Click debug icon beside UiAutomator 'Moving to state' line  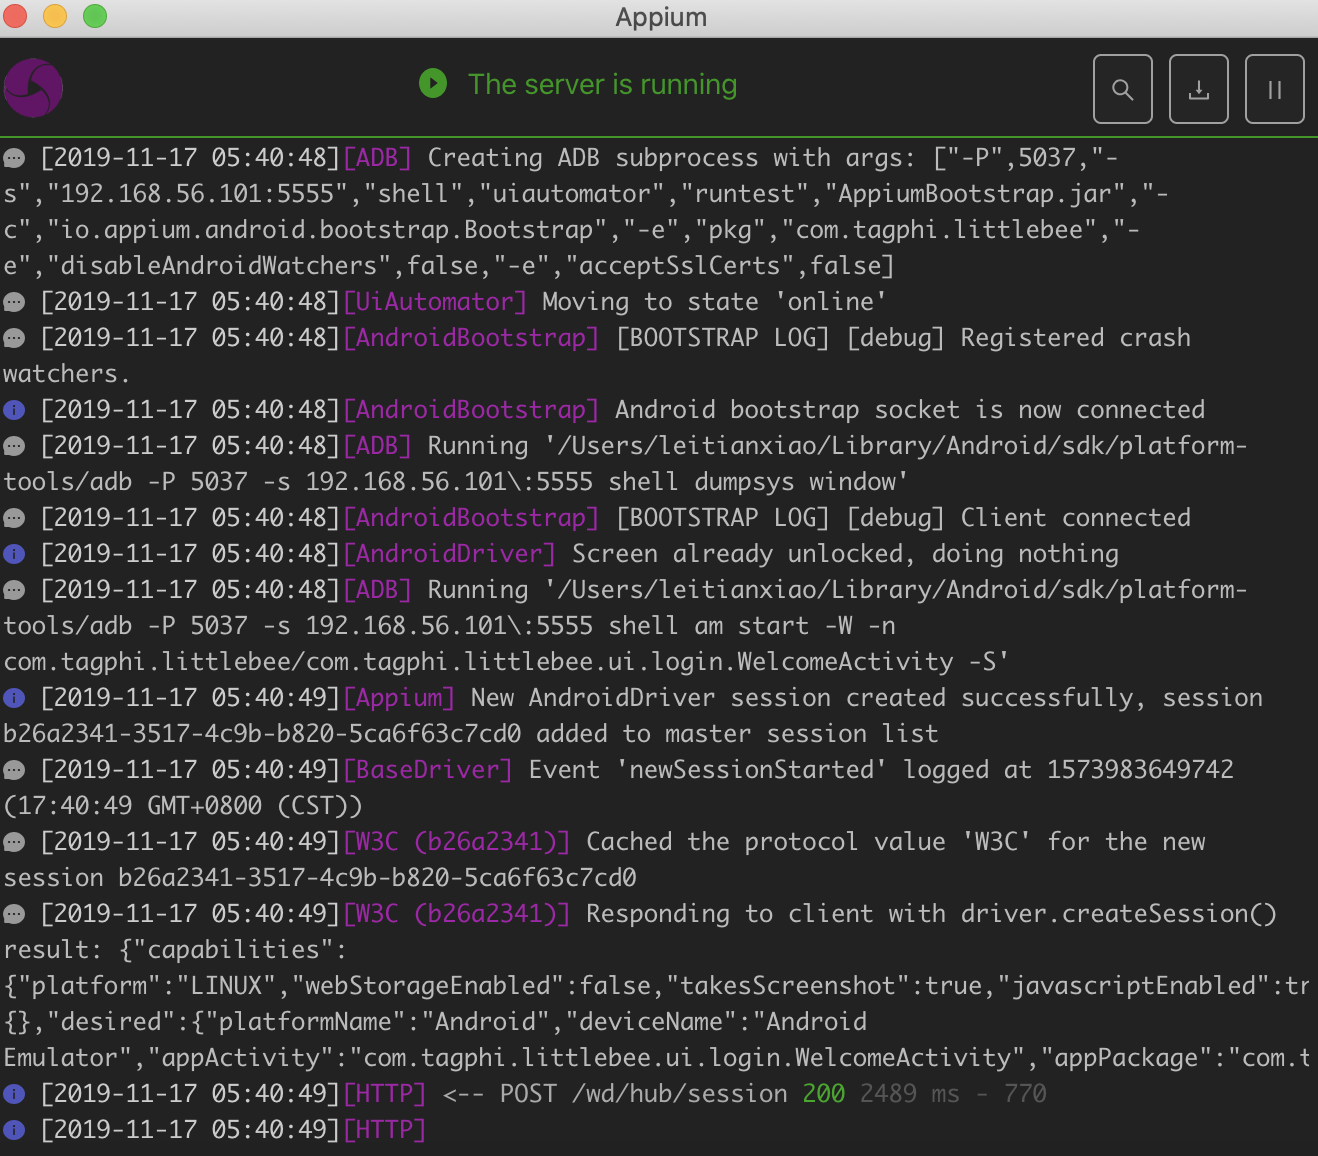14,302
